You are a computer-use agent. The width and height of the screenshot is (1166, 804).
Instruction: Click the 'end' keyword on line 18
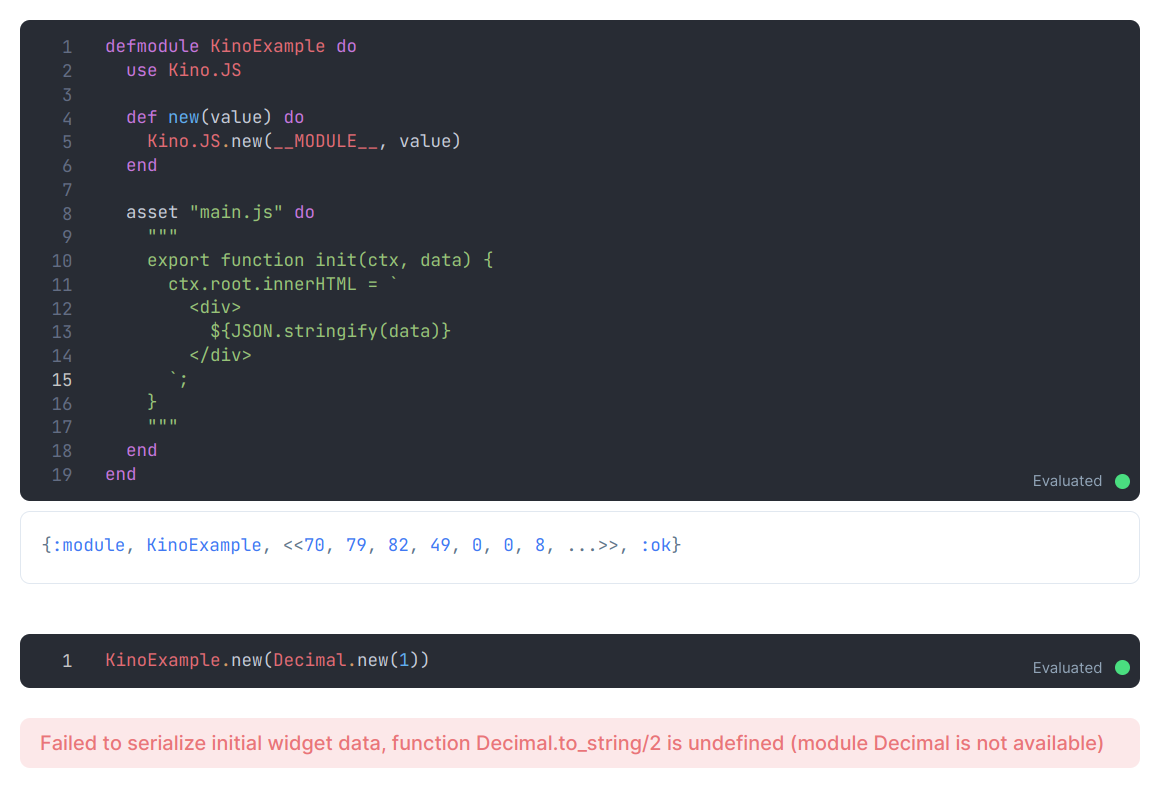141,450
